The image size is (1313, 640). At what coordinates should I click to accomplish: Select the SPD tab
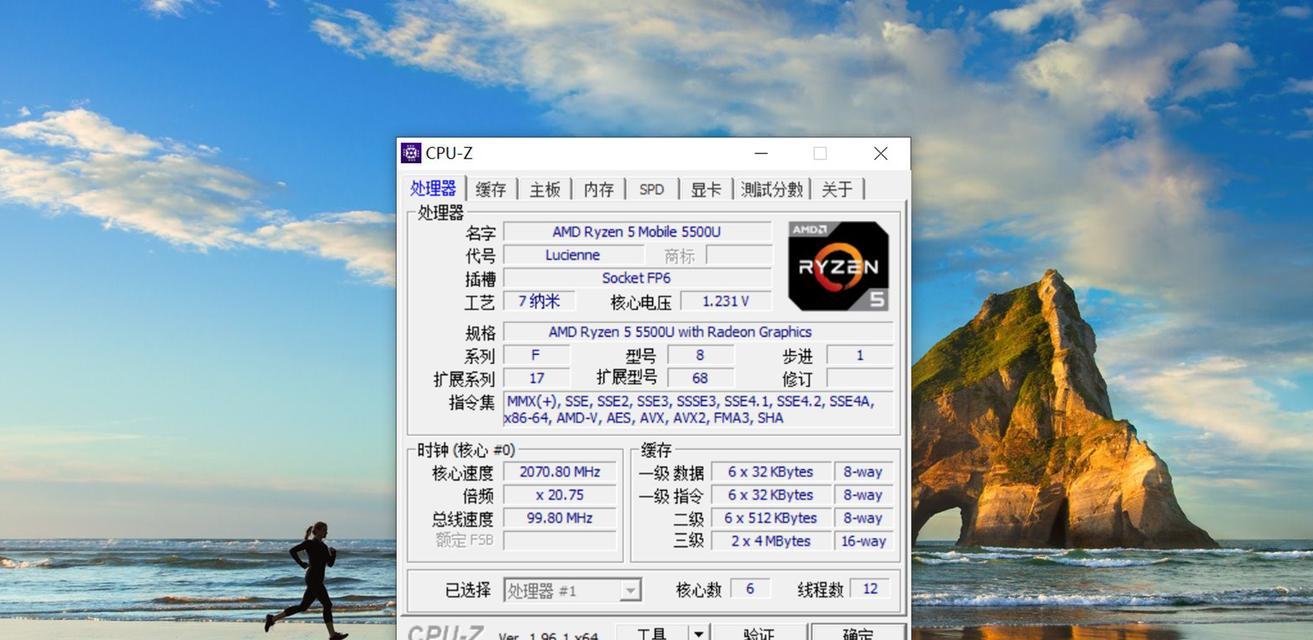[652, 189]
